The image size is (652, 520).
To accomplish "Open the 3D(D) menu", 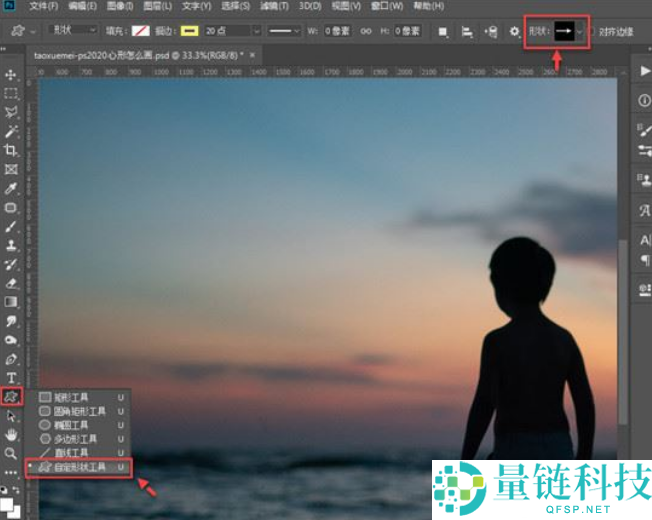I will tap(310, 6).
